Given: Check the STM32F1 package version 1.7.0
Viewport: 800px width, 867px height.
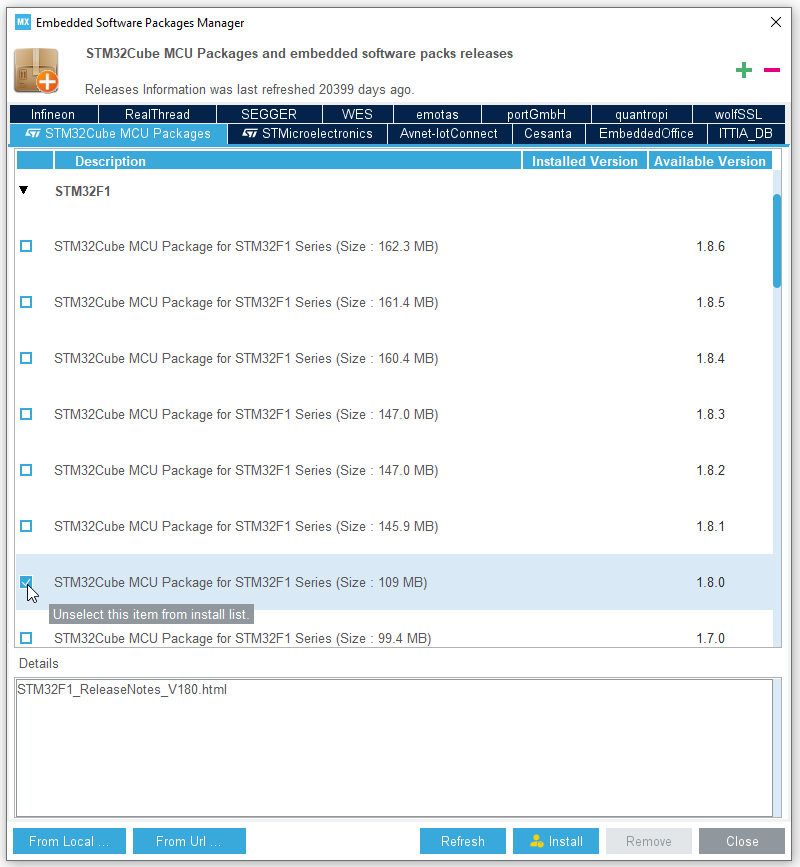Looking at the screenshot, I should coord(26,638).
